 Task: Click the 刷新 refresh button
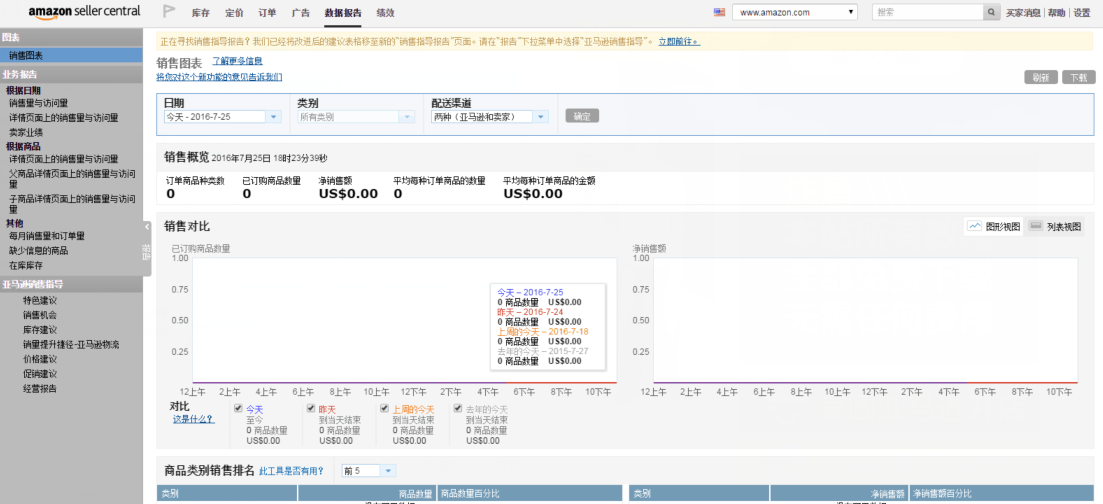pyautogui.click(x=1041, y=77)
